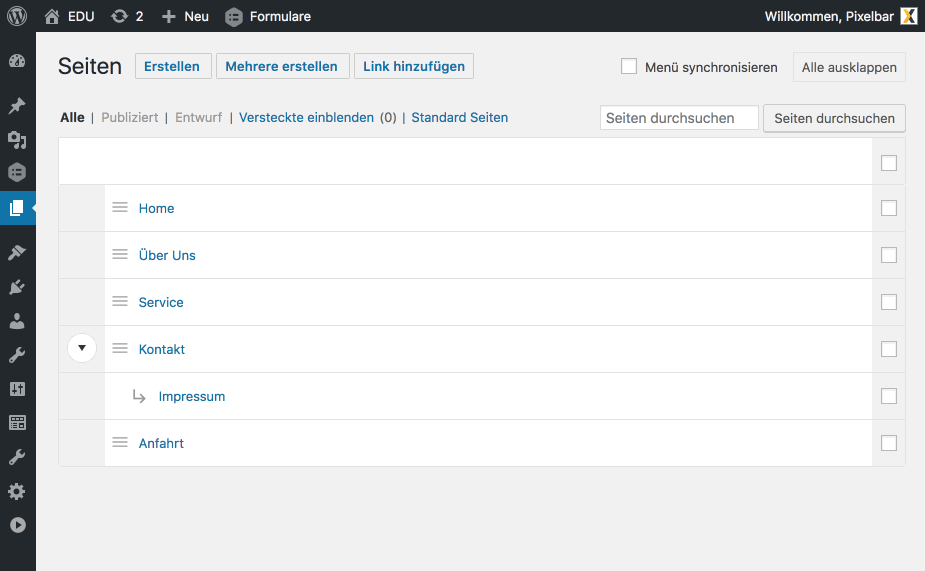Open the Plugins sidebar icon
The height and width of the screenshot is (571, 925).
click(x=17, y=287)
